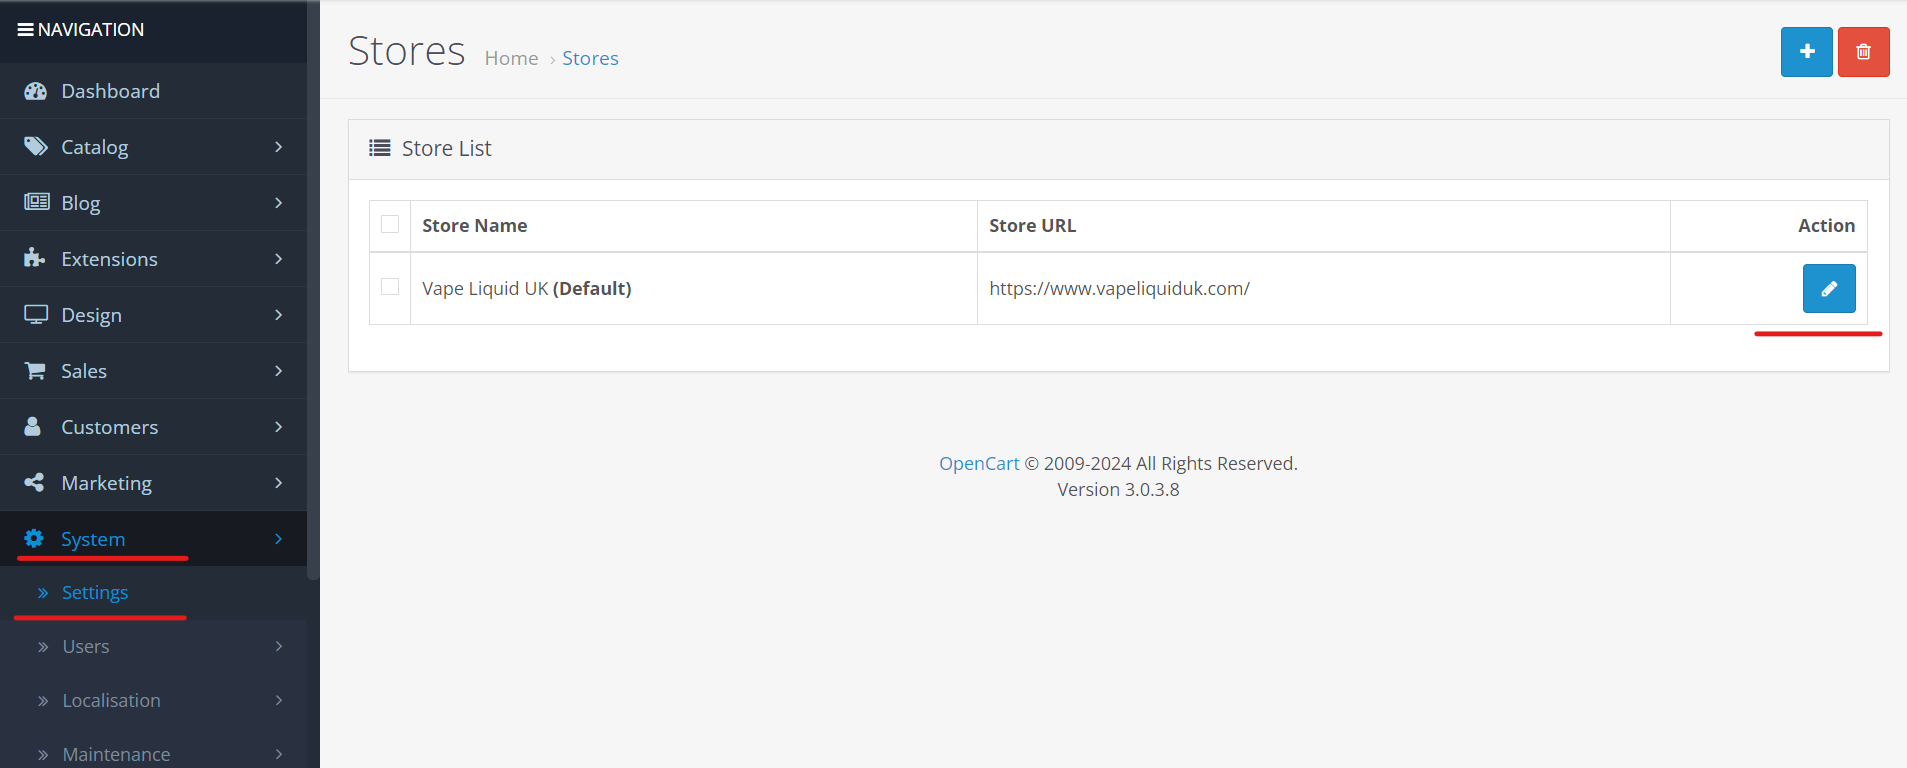Add a new store with plus button
The image size is (1907, 768).
click(1806, 52)
